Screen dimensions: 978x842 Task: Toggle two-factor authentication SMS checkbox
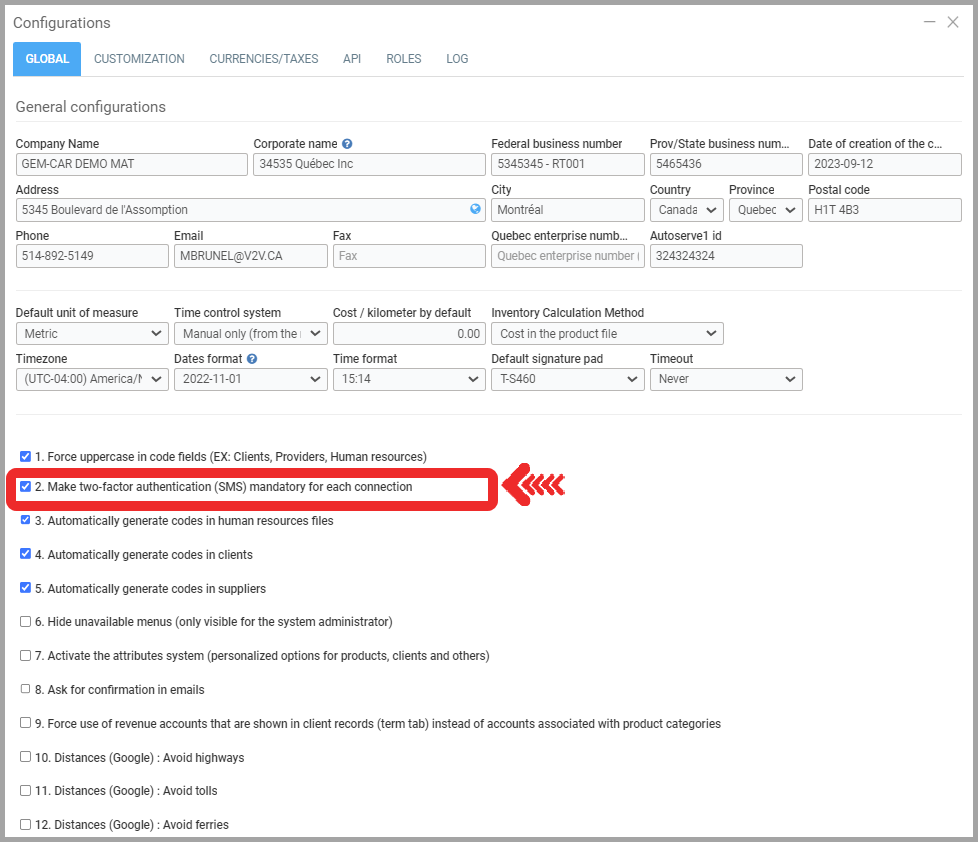coord(26,487)
